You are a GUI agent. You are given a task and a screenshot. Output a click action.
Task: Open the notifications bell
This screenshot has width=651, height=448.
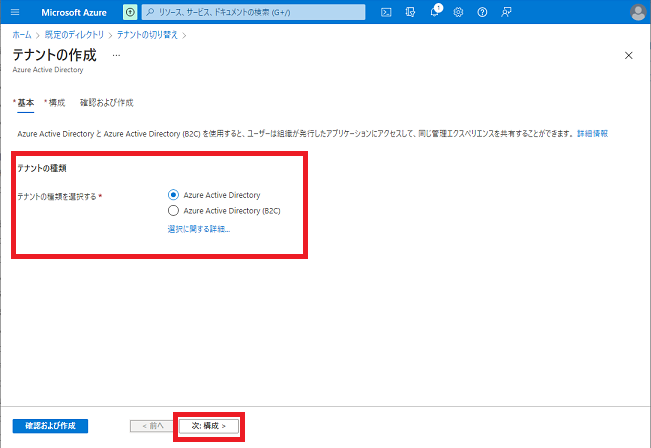click(x=435, y=11)
